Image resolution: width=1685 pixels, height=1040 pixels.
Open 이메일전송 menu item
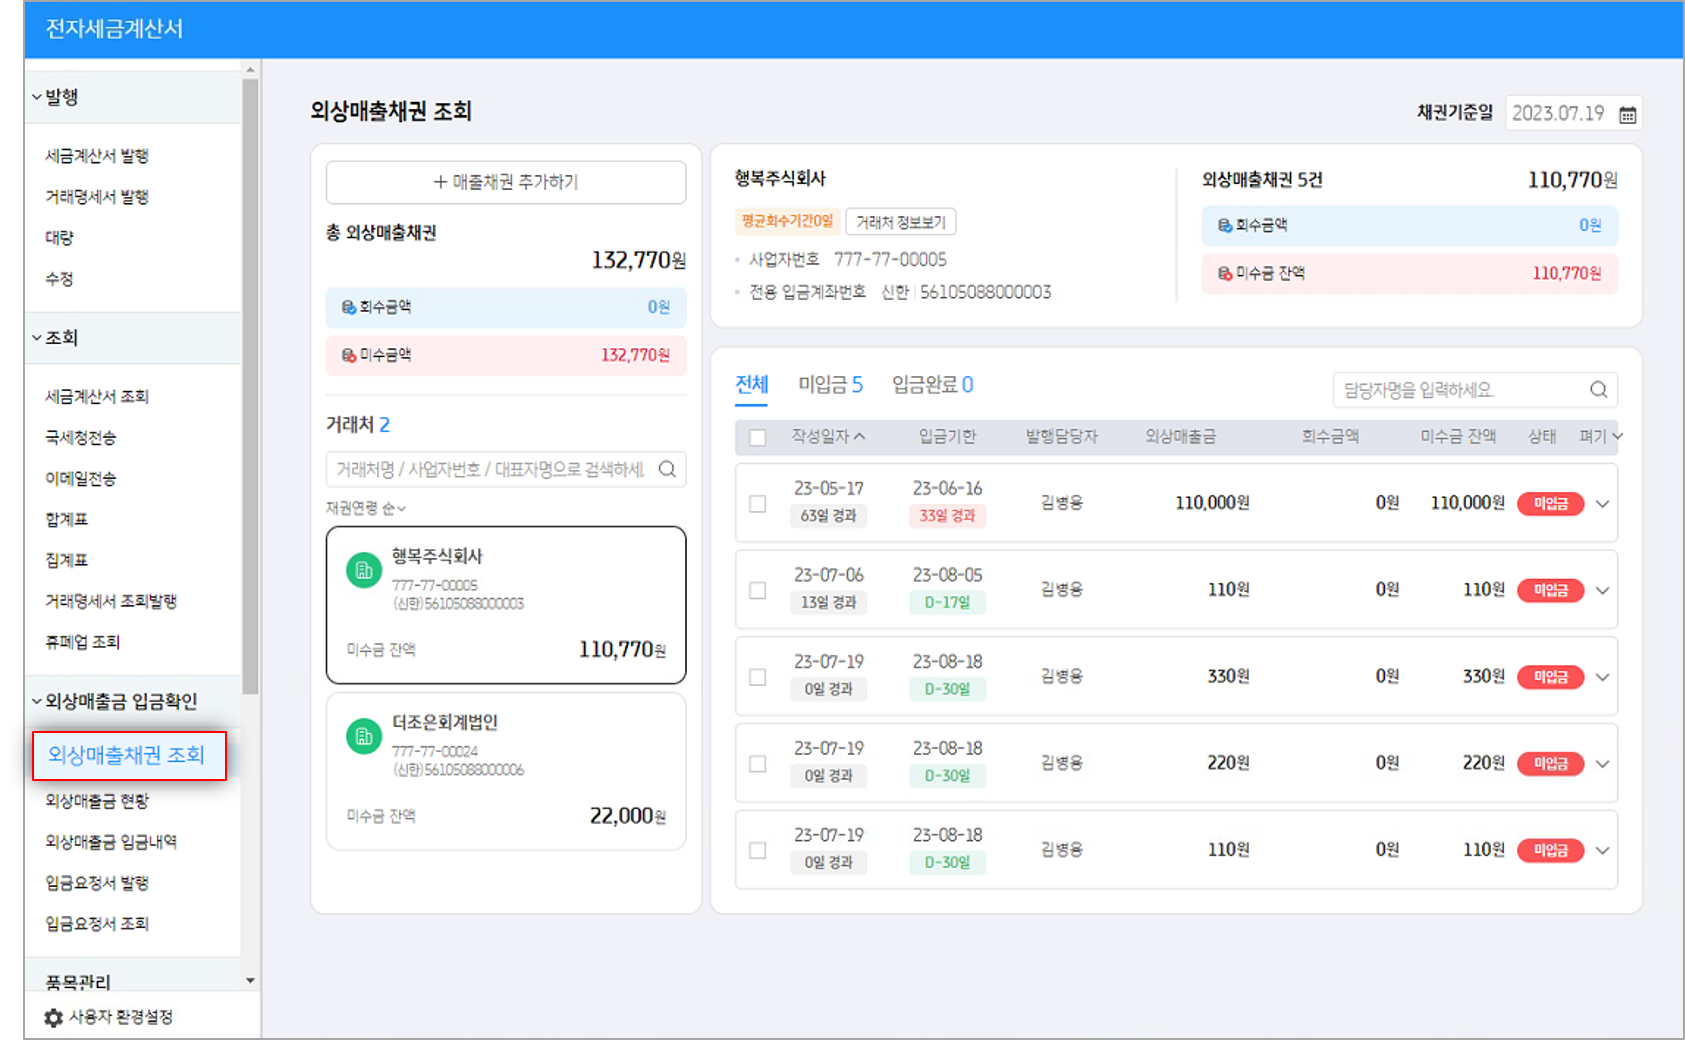pyautogui.click(x=81, y=479)
